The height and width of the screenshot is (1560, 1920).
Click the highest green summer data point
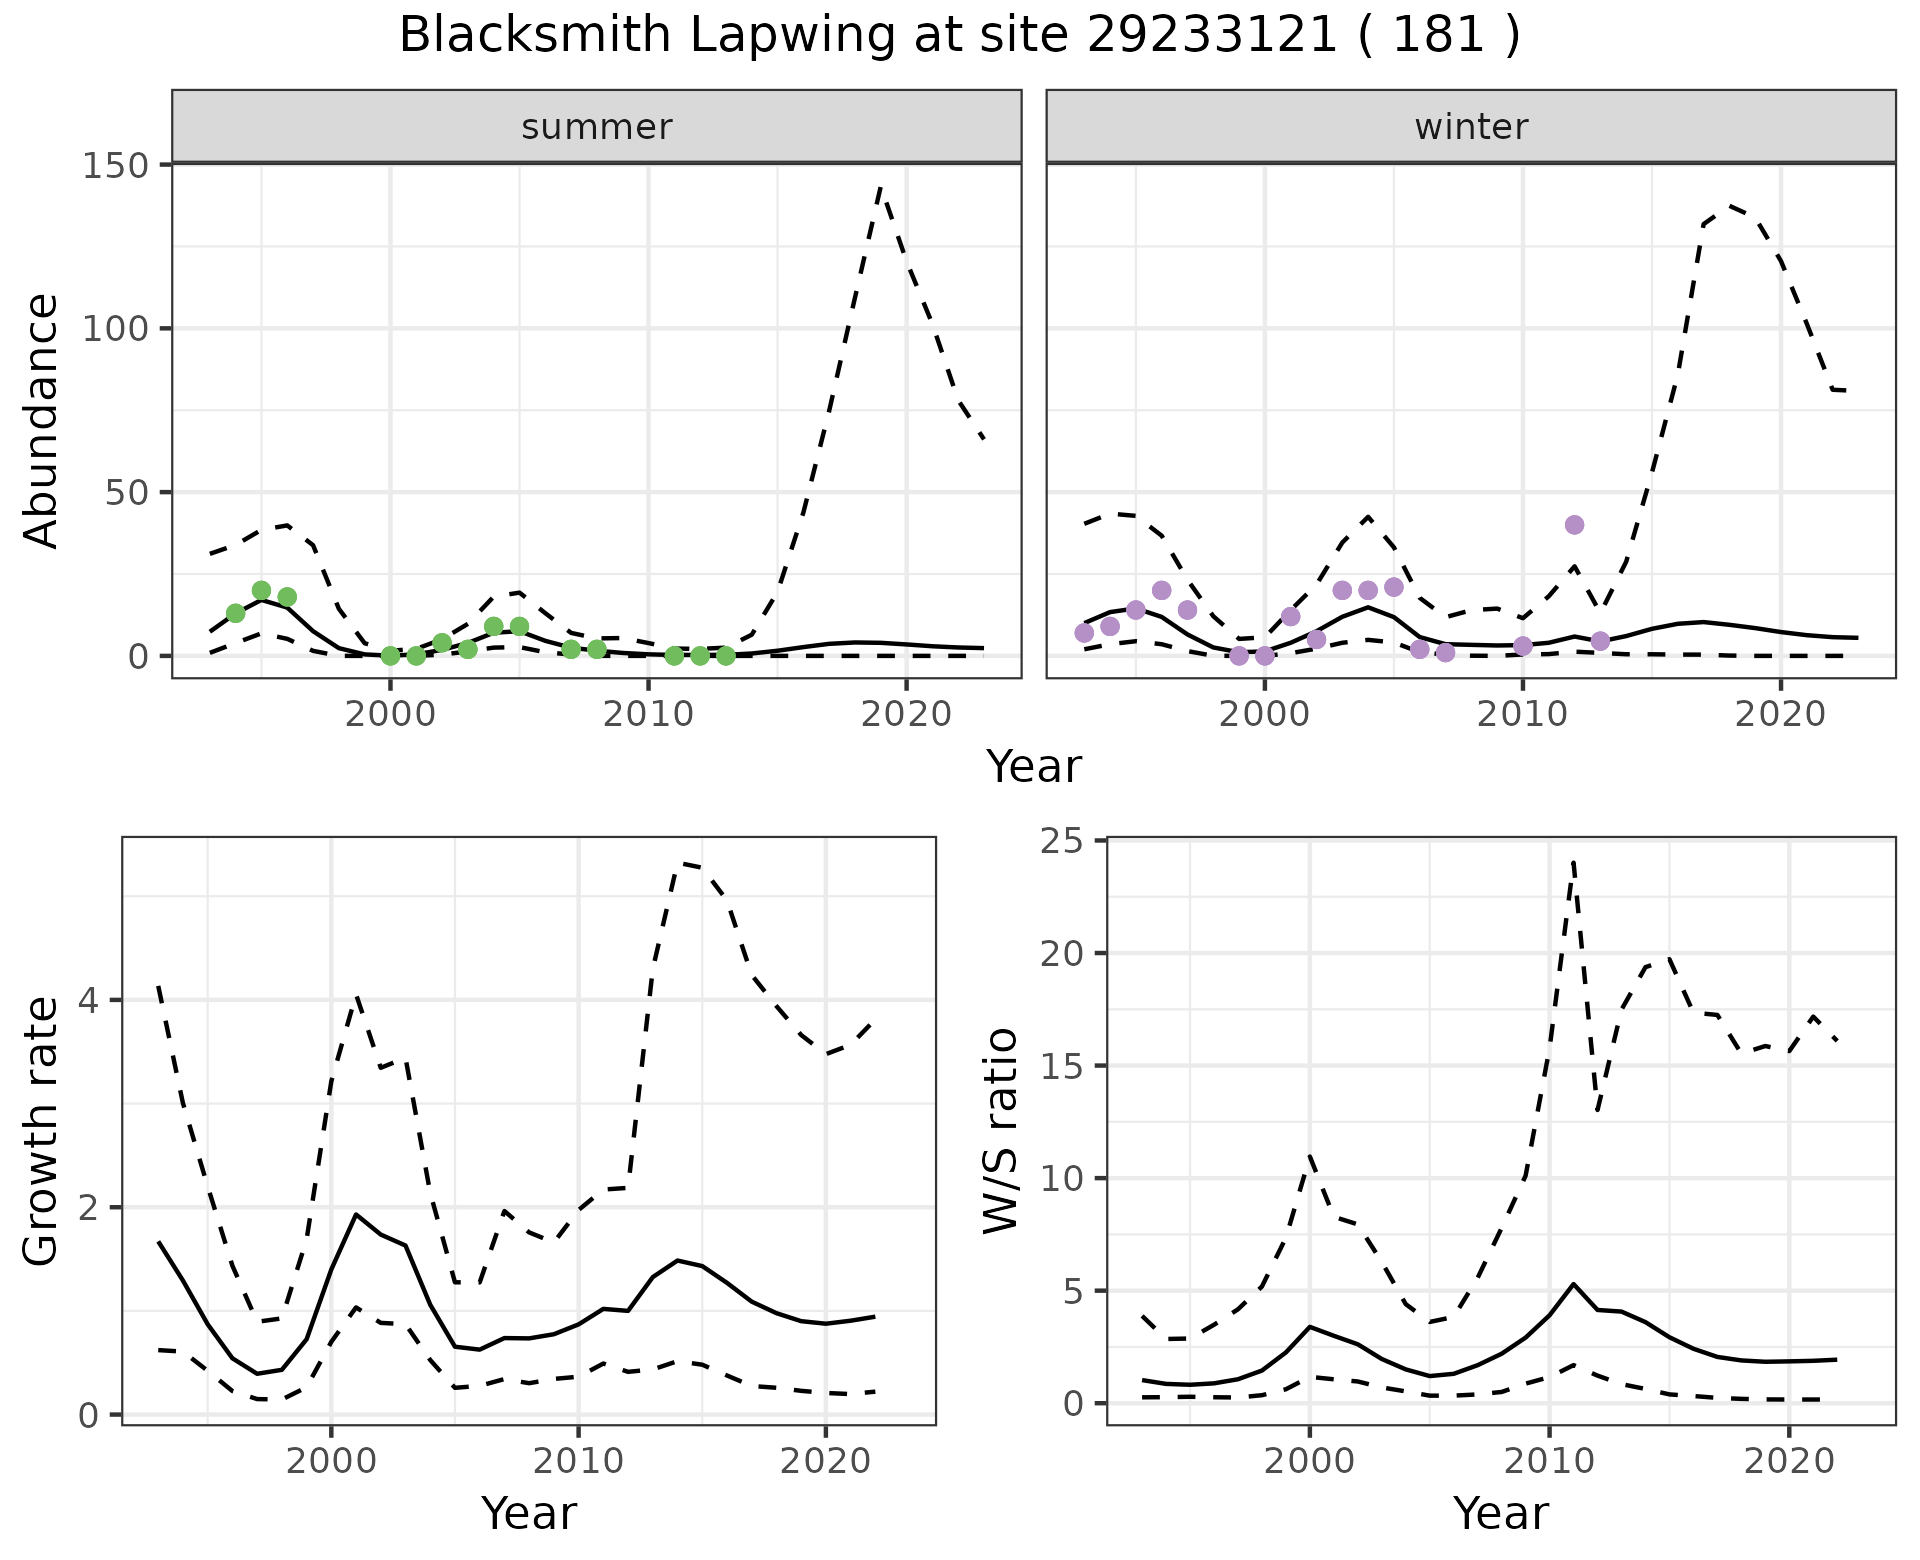[261, 590]
